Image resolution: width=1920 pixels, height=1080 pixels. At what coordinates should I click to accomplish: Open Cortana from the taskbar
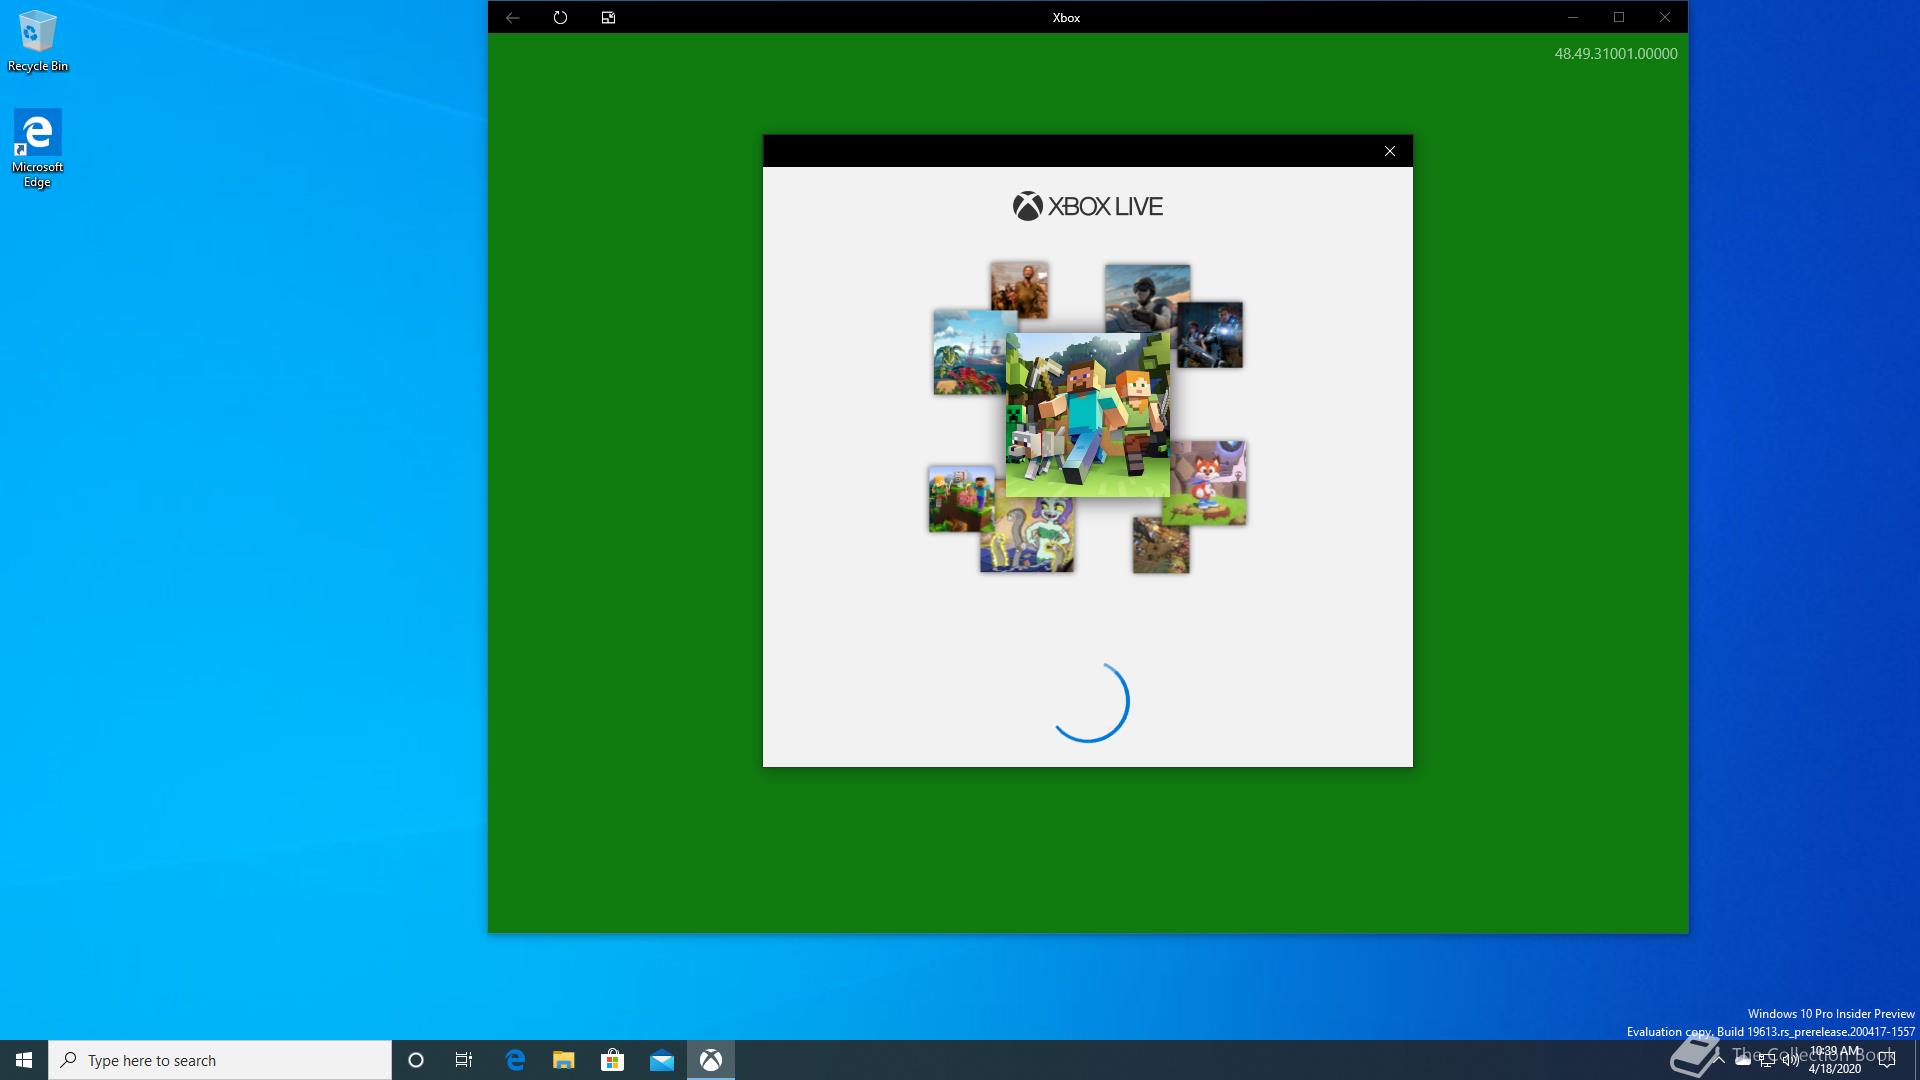(416, 1060)
